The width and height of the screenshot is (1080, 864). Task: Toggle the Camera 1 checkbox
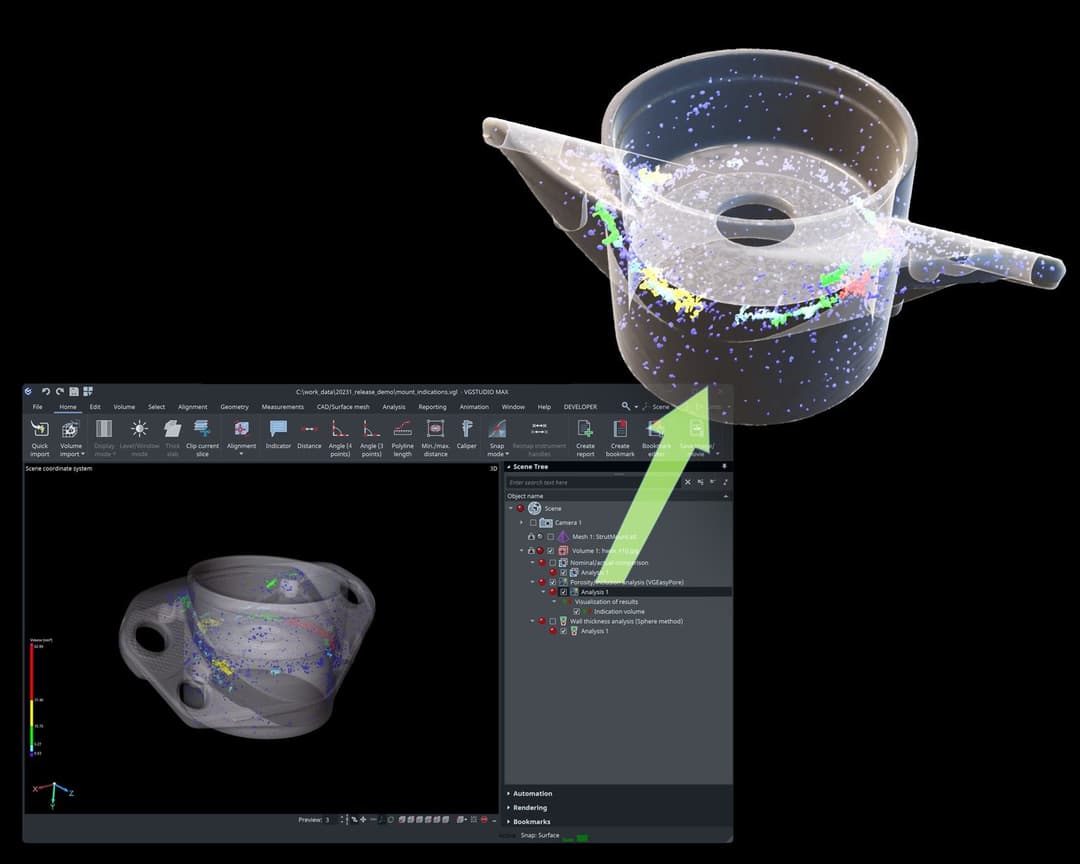coord(533,523)
